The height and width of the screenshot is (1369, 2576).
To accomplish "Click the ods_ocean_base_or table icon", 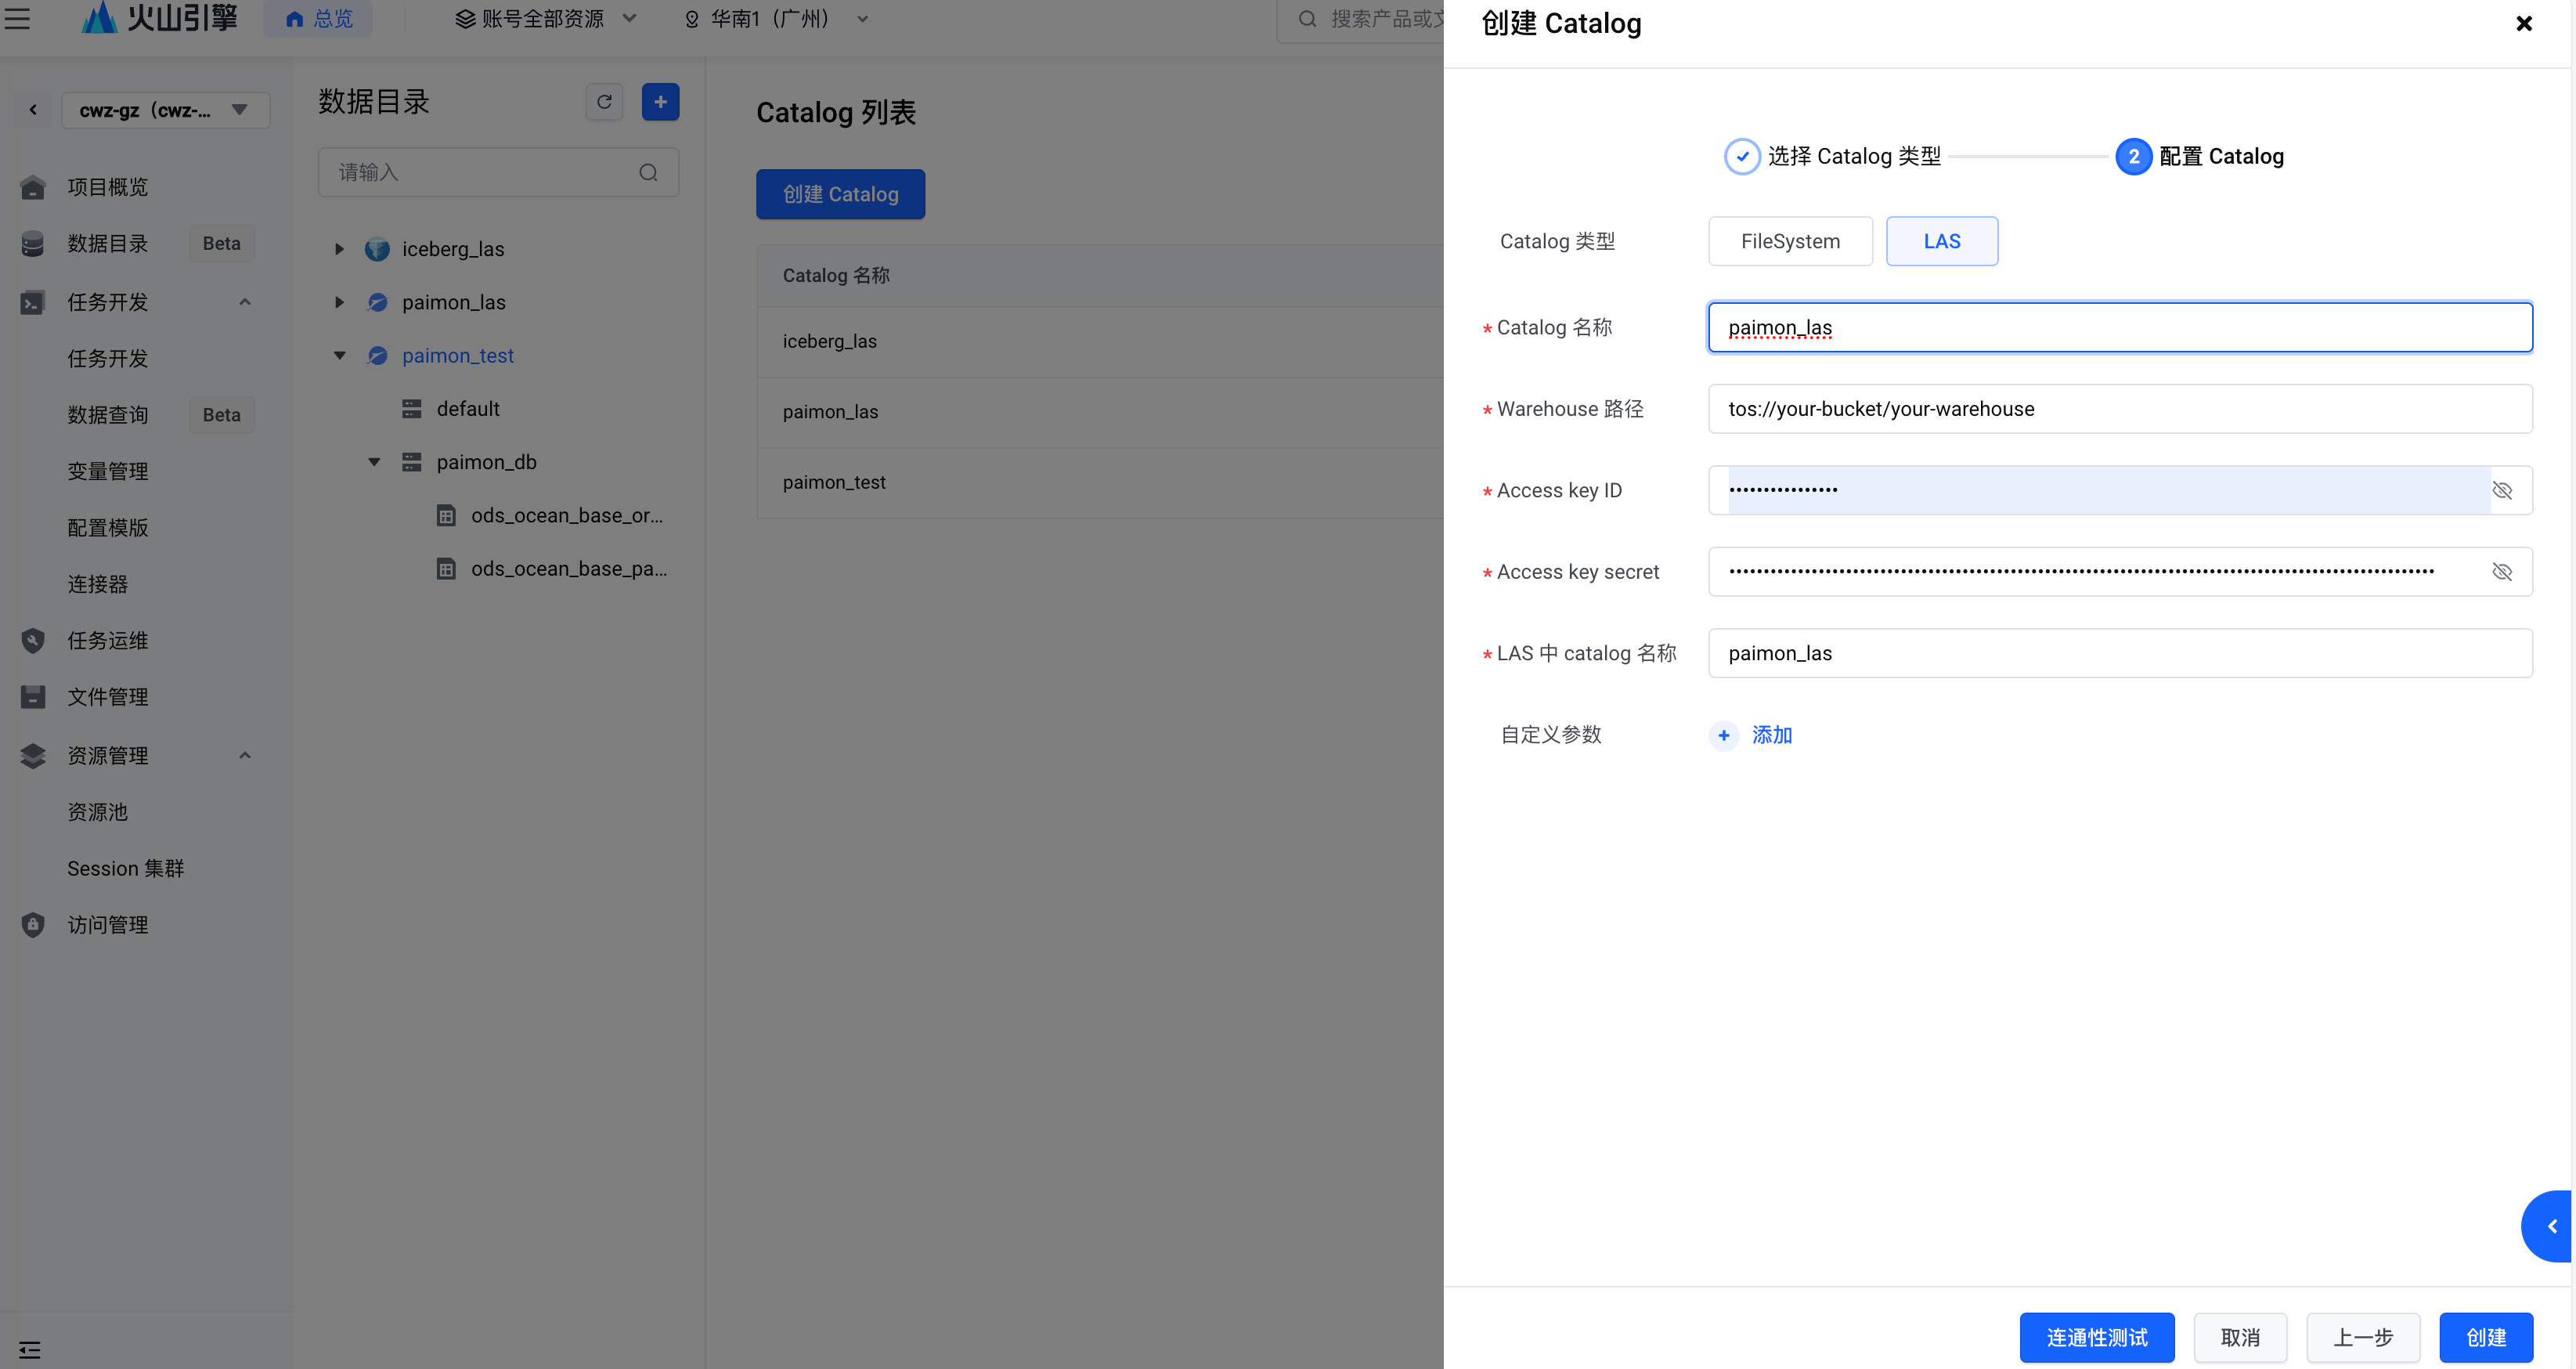I will (x=446, y=516).
